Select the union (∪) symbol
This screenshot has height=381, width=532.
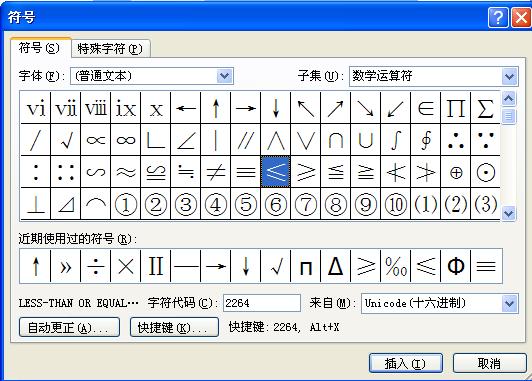[365, 140]
